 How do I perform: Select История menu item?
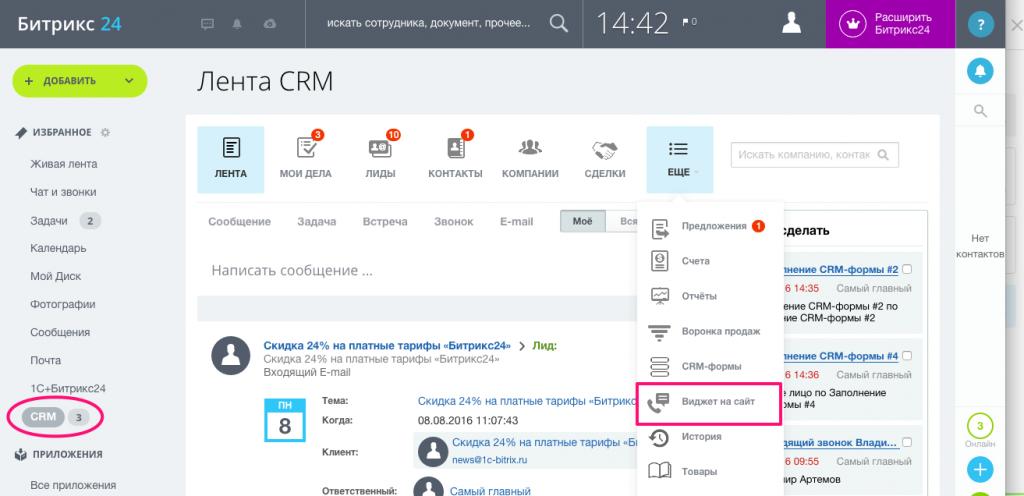click(x=701, y=437)
